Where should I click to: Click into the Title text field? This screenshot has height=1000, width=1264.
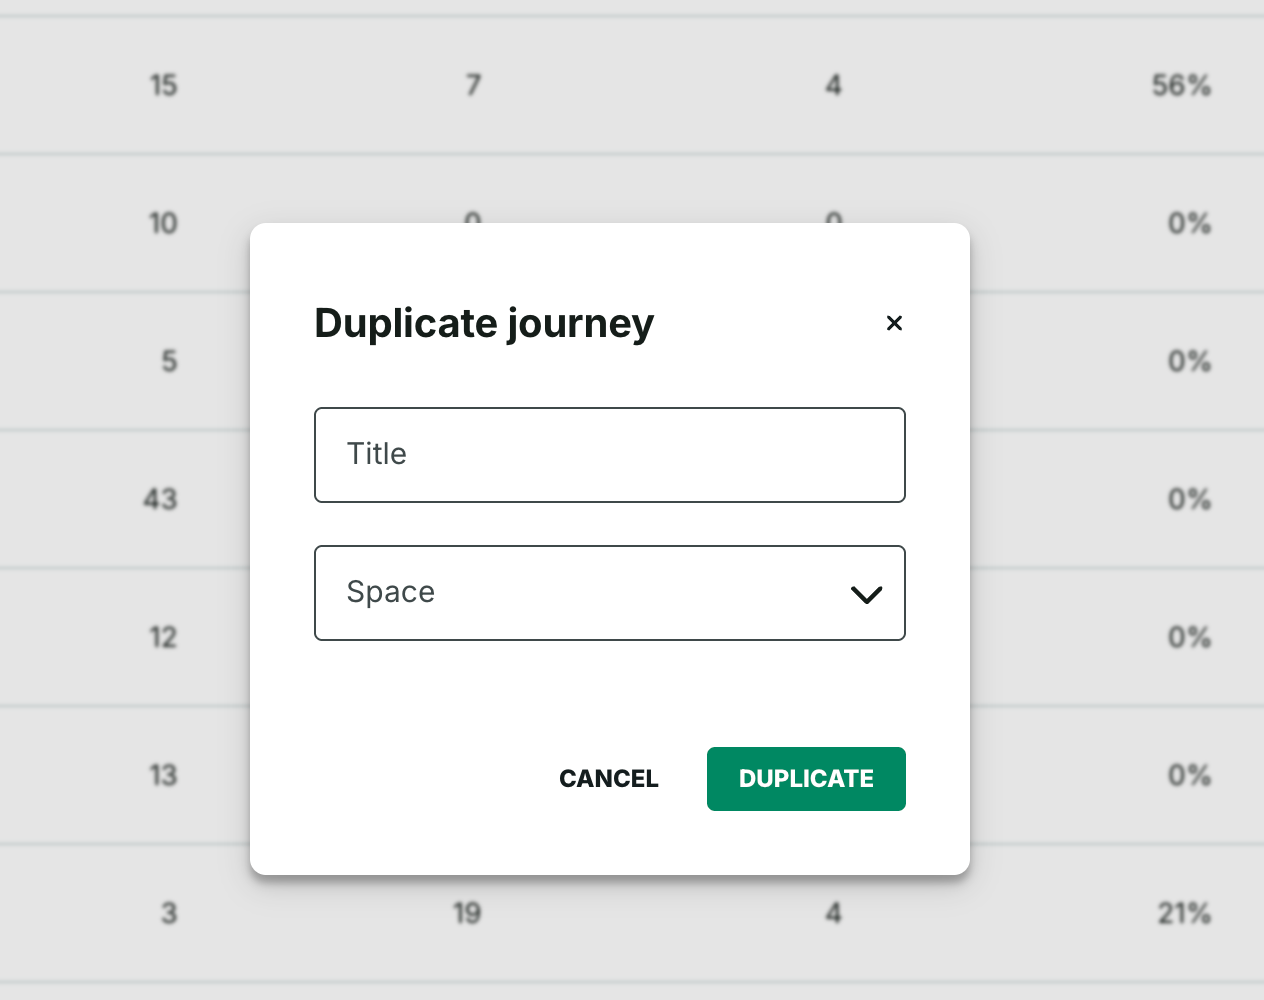point(609,455)
